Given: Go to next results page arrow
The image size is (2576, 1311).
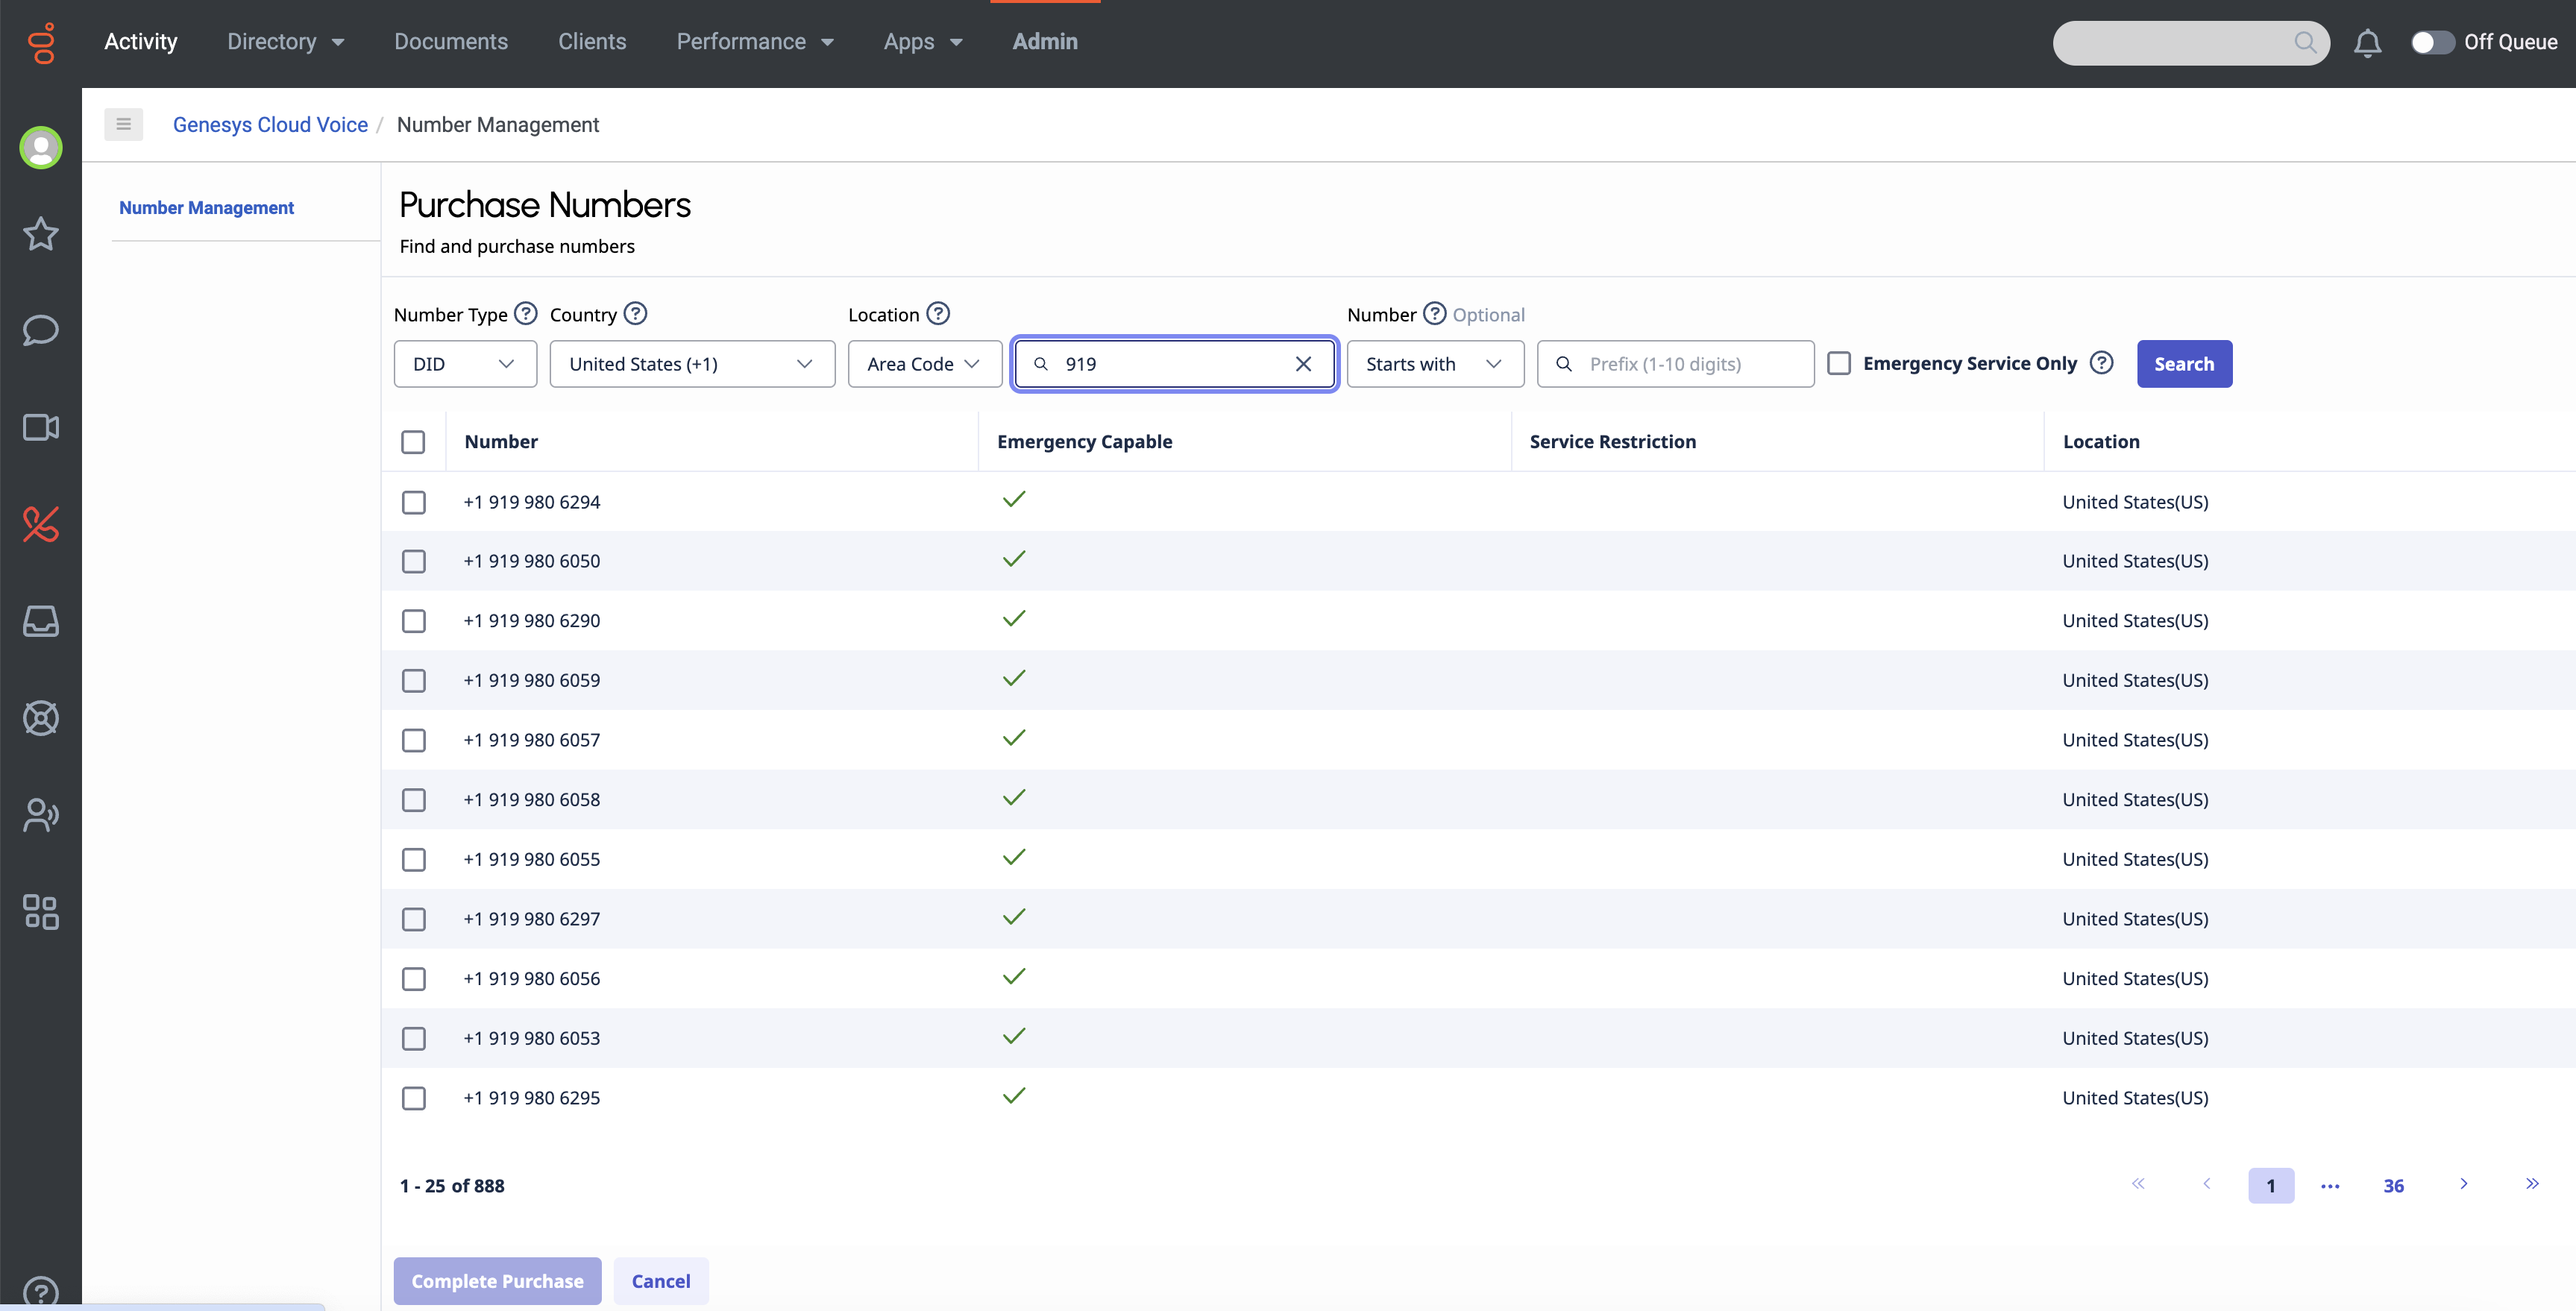Looking at the screenshot, I should pyautogui.click(x=2463, y=1184).
